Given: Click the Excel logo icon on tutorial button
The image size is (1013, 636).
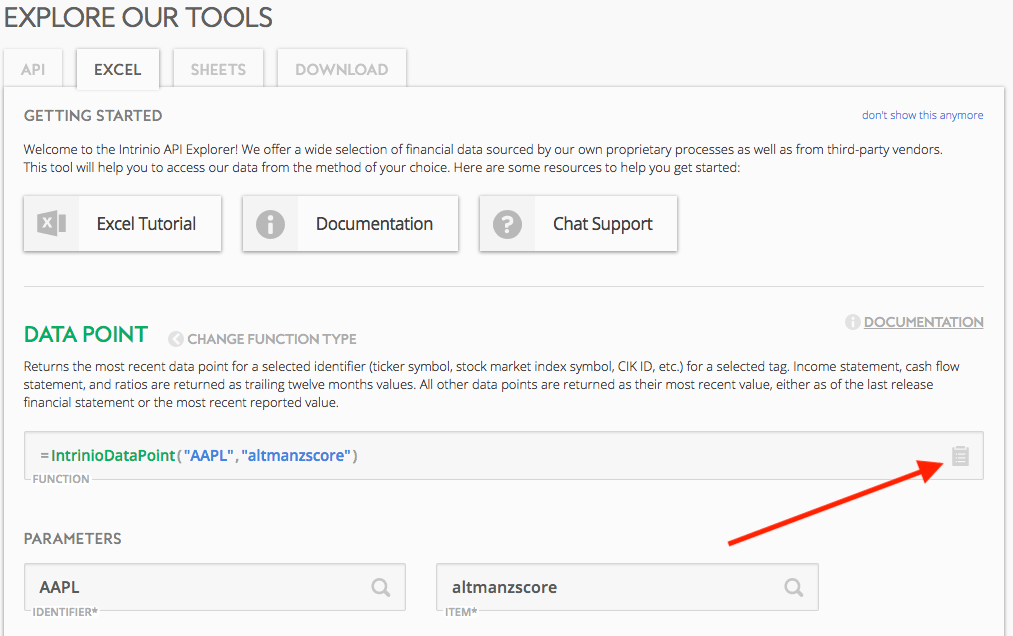Looking at the screenshot, I should [52, 224].
